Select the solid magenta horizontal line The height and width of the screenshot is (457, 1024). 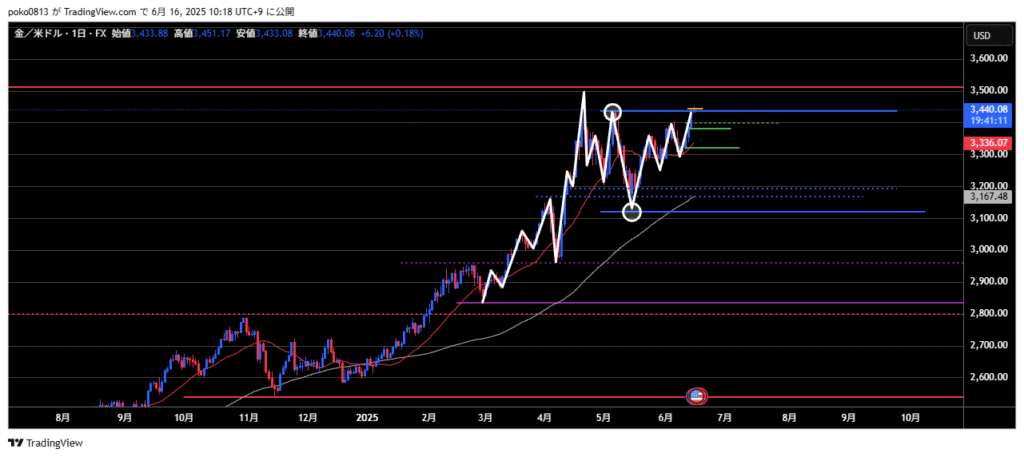tap(700, 302)
